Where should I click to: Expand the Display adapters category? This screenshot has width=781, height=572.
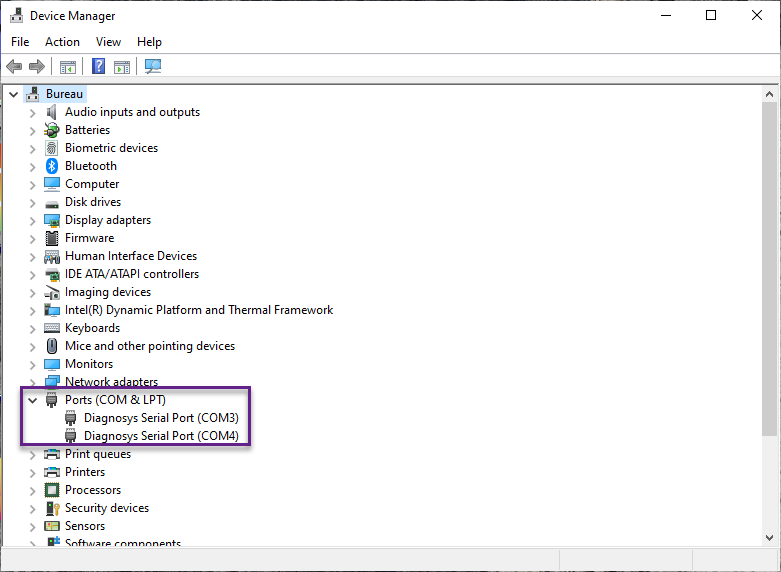(x=32, y=220)
